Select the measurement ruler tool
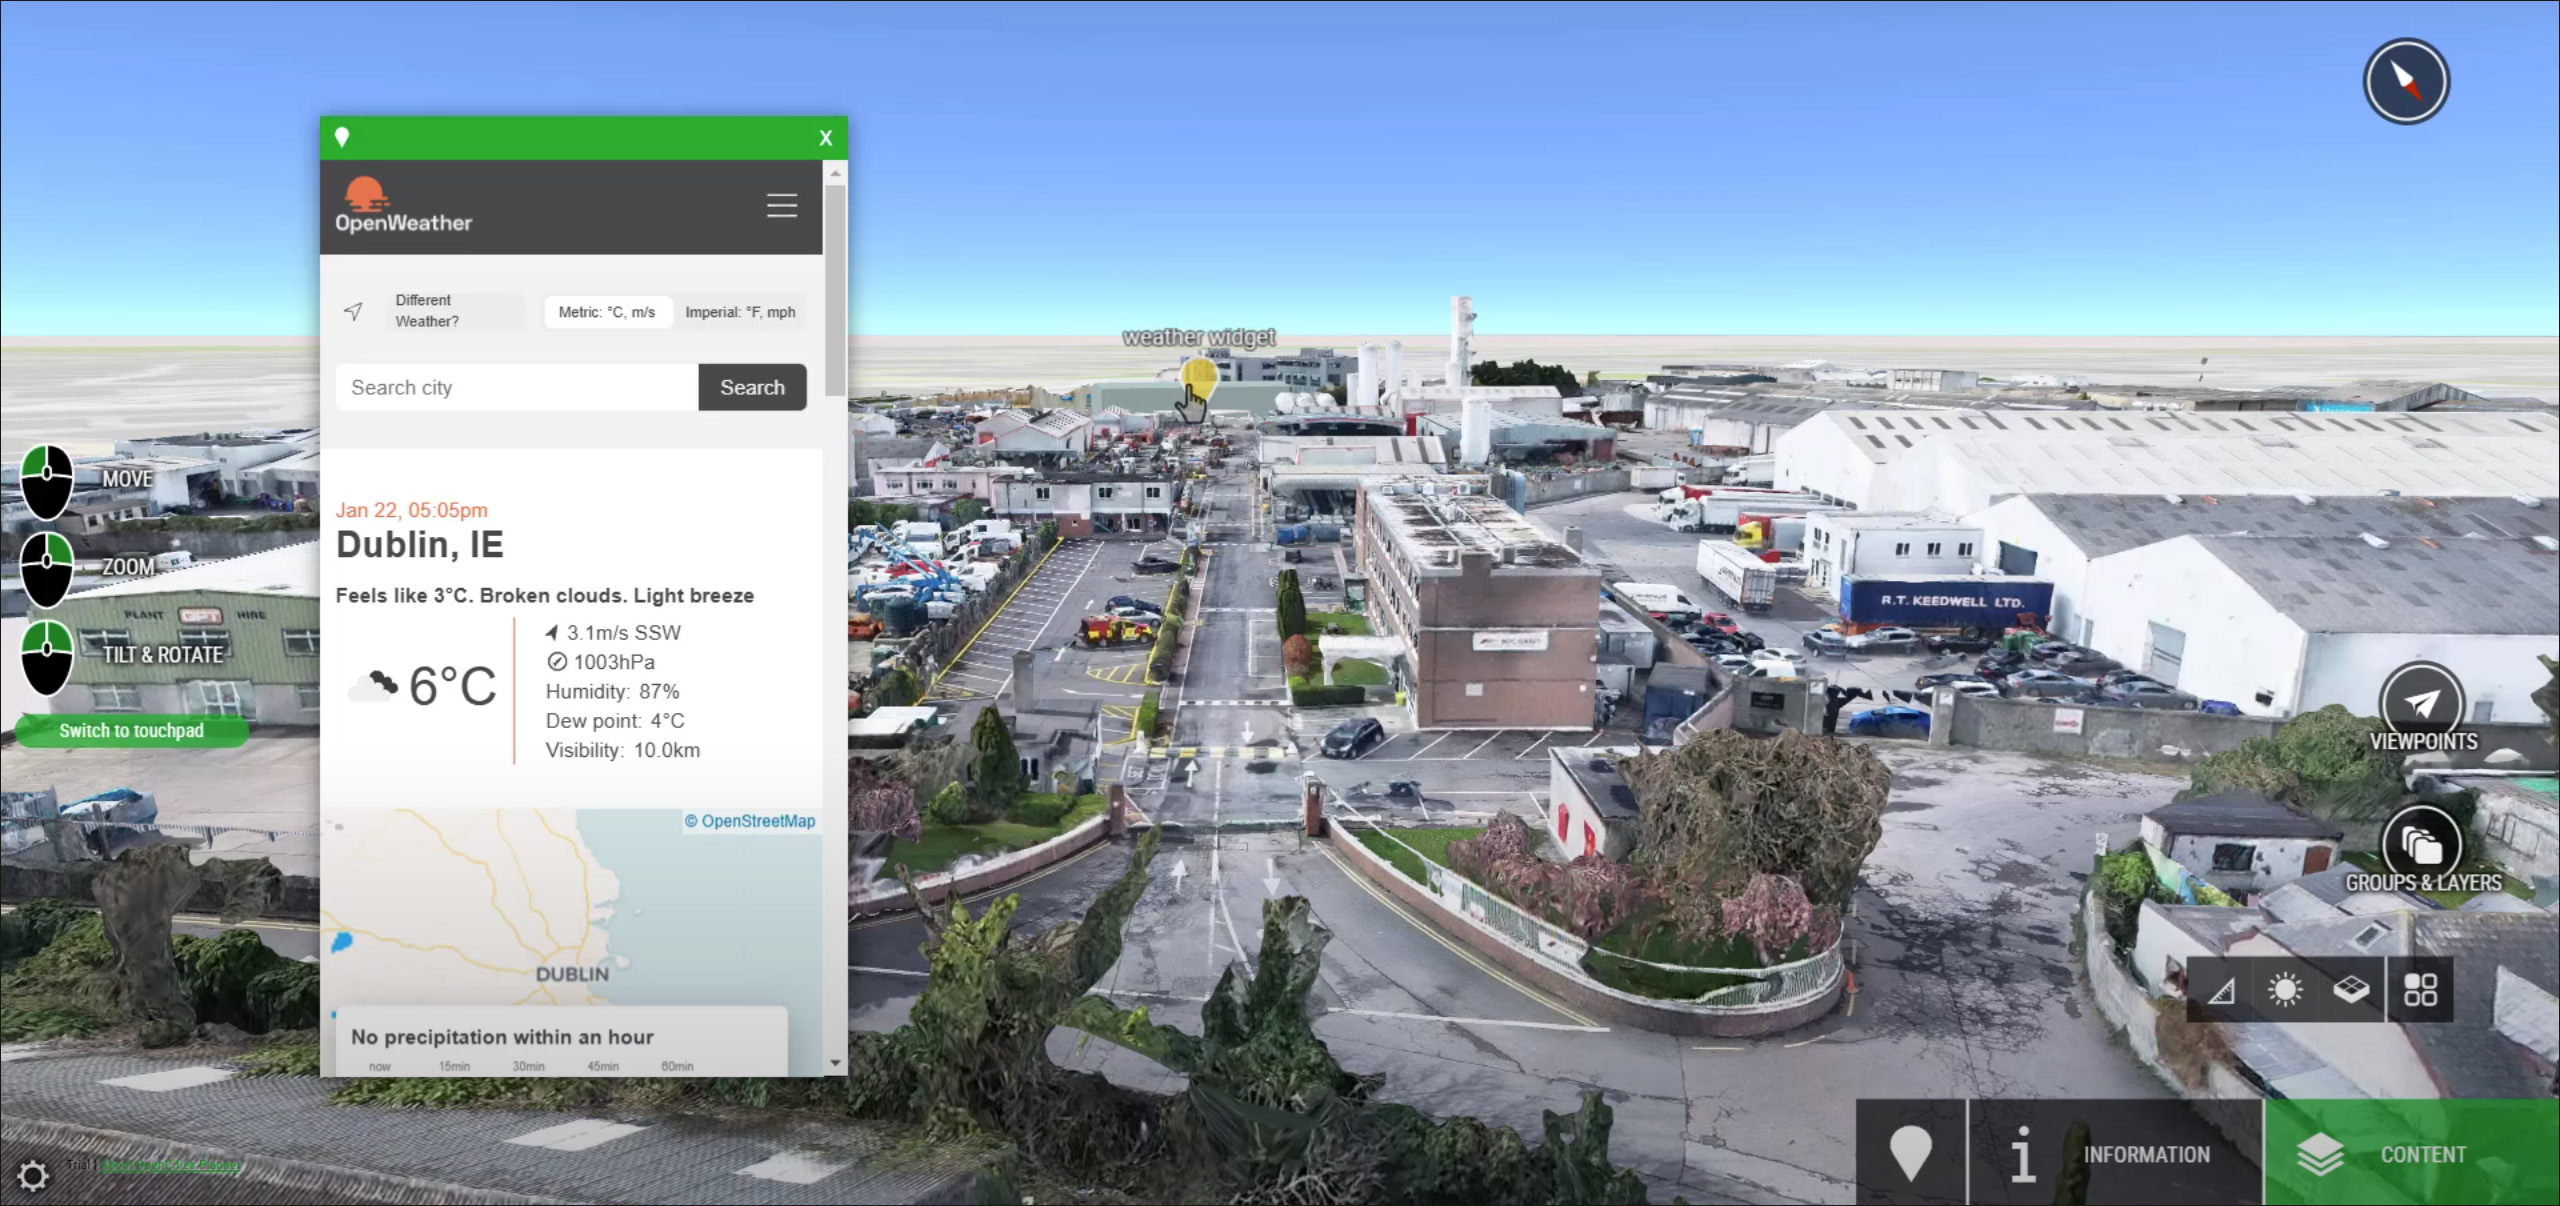 2220,990
